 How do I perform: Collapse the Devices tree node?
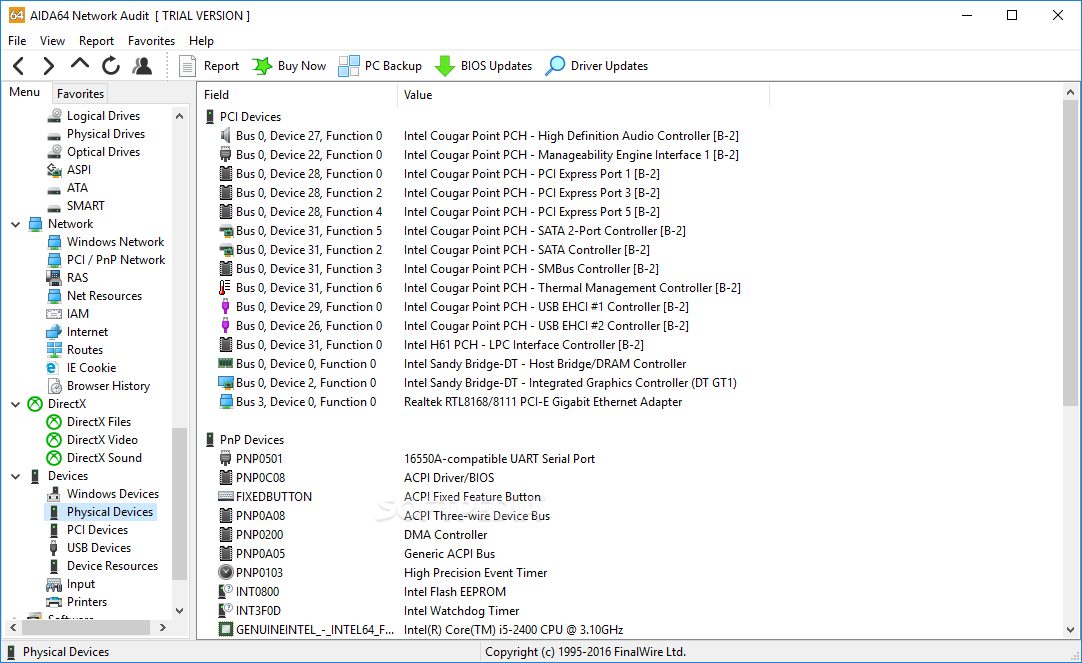click(16, 476)
